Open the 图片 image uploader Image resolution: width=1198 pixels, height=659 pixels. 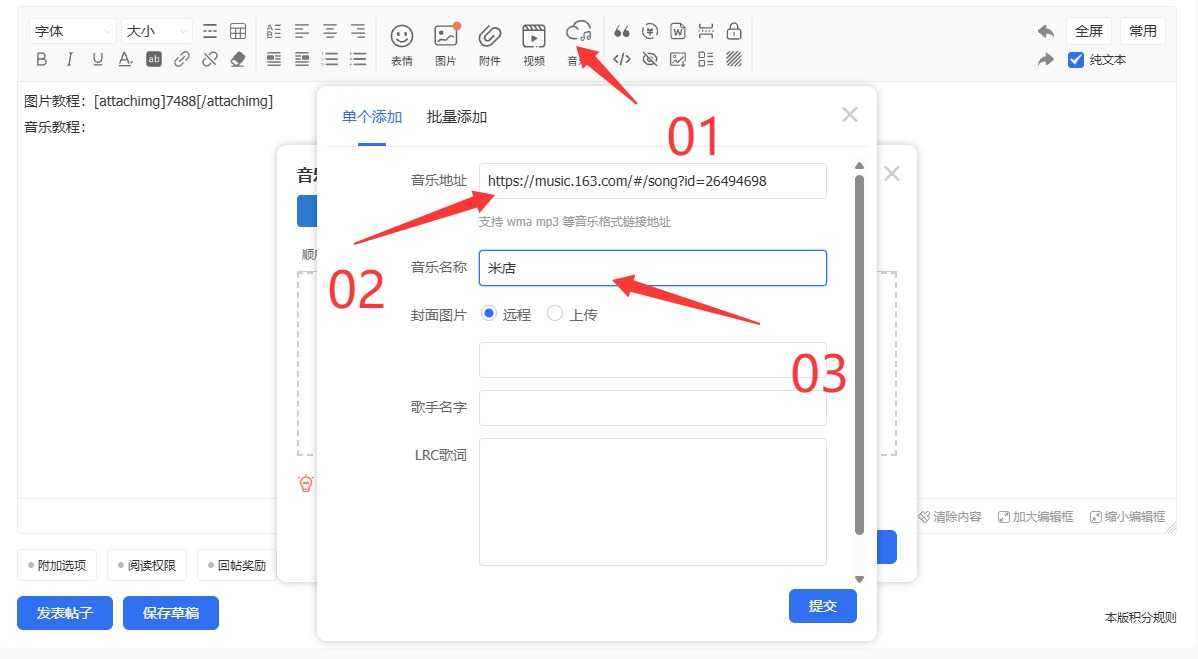pos(445,44)
